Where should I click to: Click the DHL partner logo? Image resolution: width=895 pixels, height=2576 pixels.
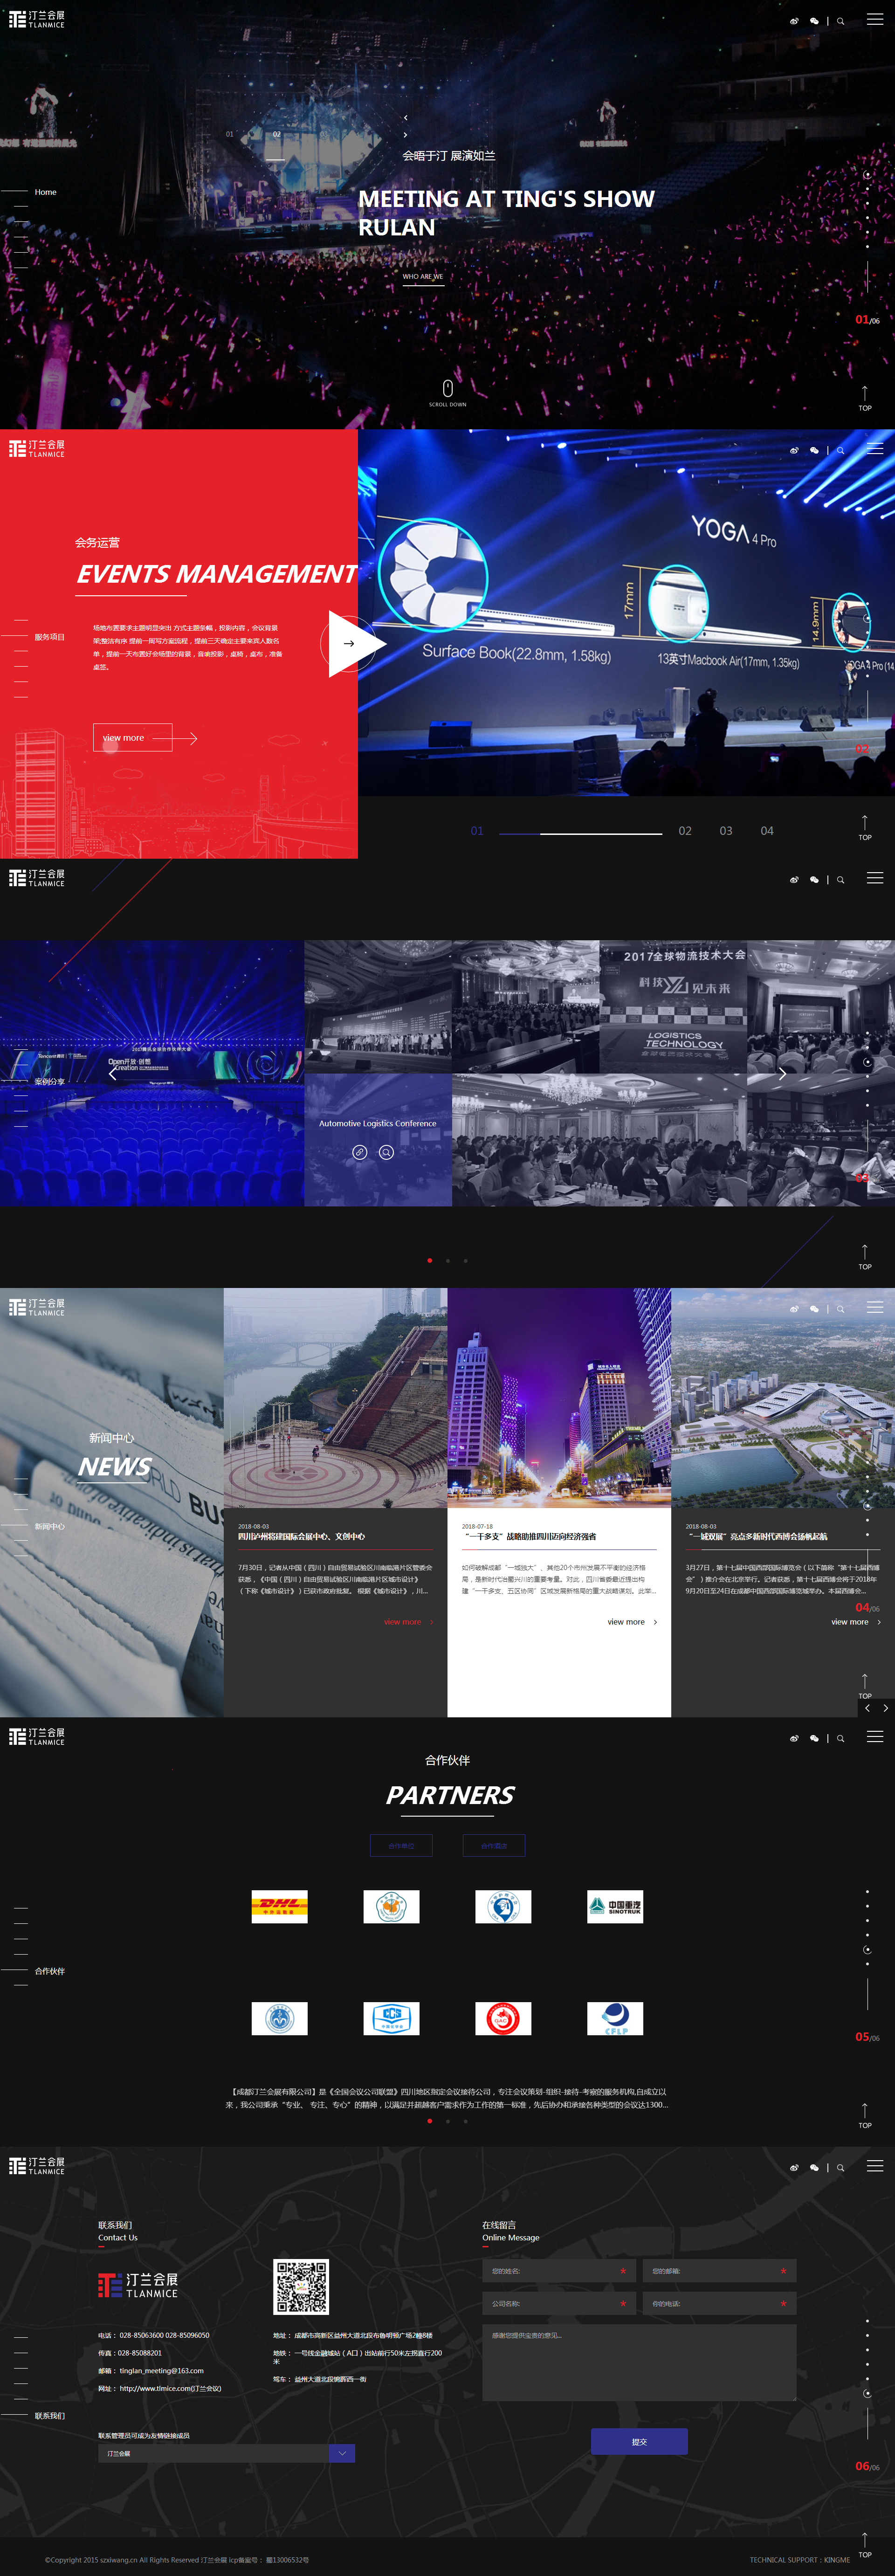[279, 1906]
